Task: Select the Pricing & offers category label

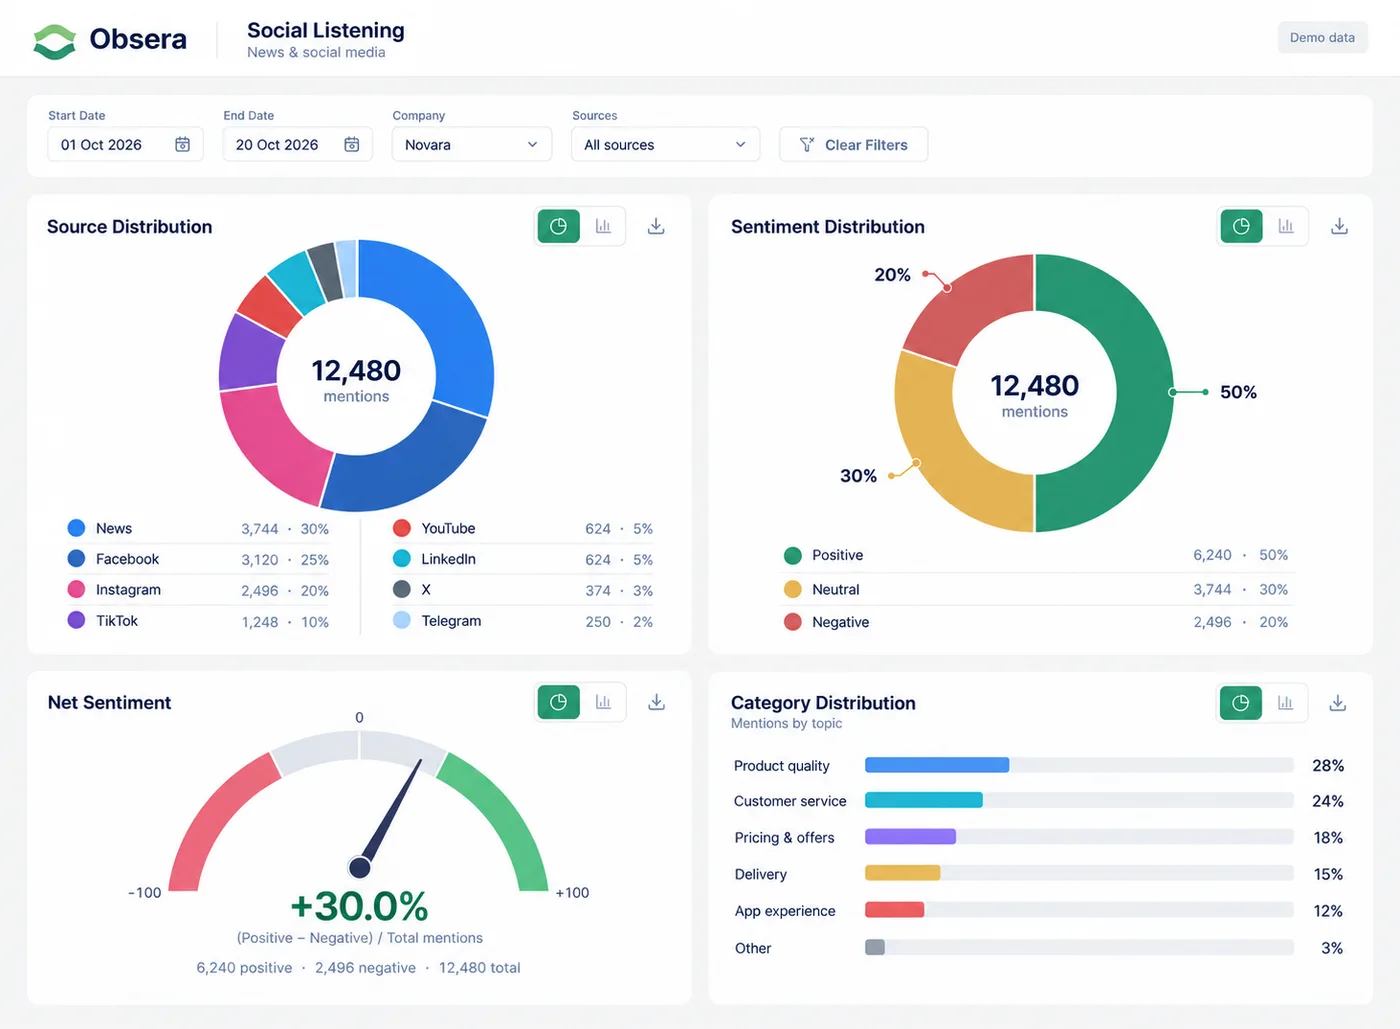Action: click(x=784, y=838)
